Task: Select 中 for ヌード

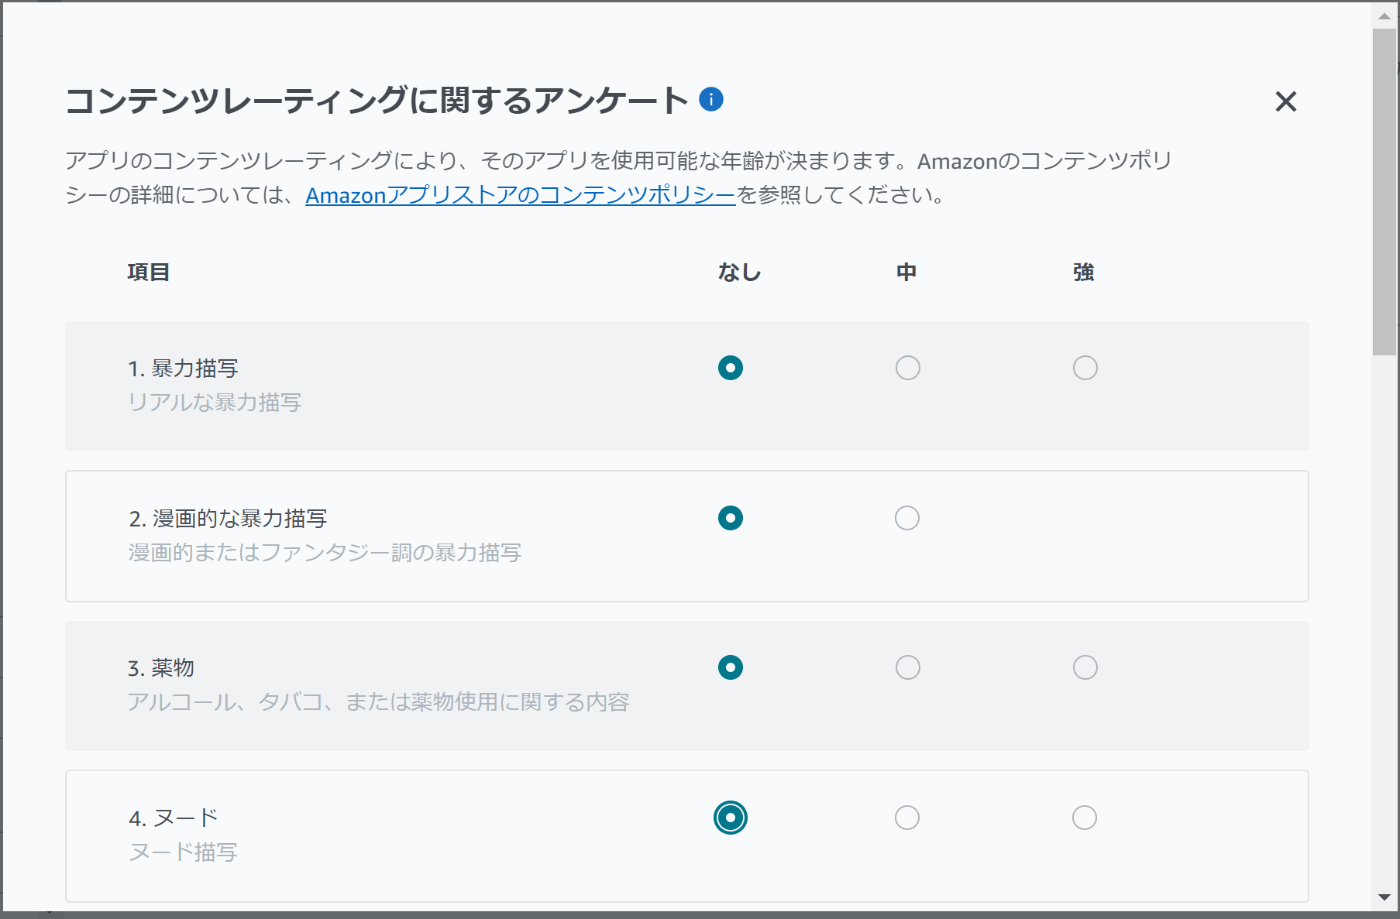Action: (x=907, y=817)
